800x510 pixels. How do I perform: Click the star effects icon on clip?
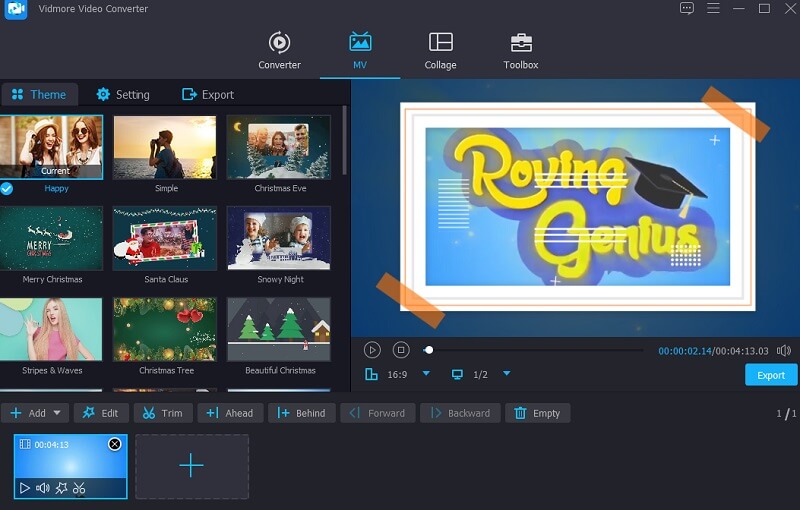pyautogui.click(x=61, y=488)
